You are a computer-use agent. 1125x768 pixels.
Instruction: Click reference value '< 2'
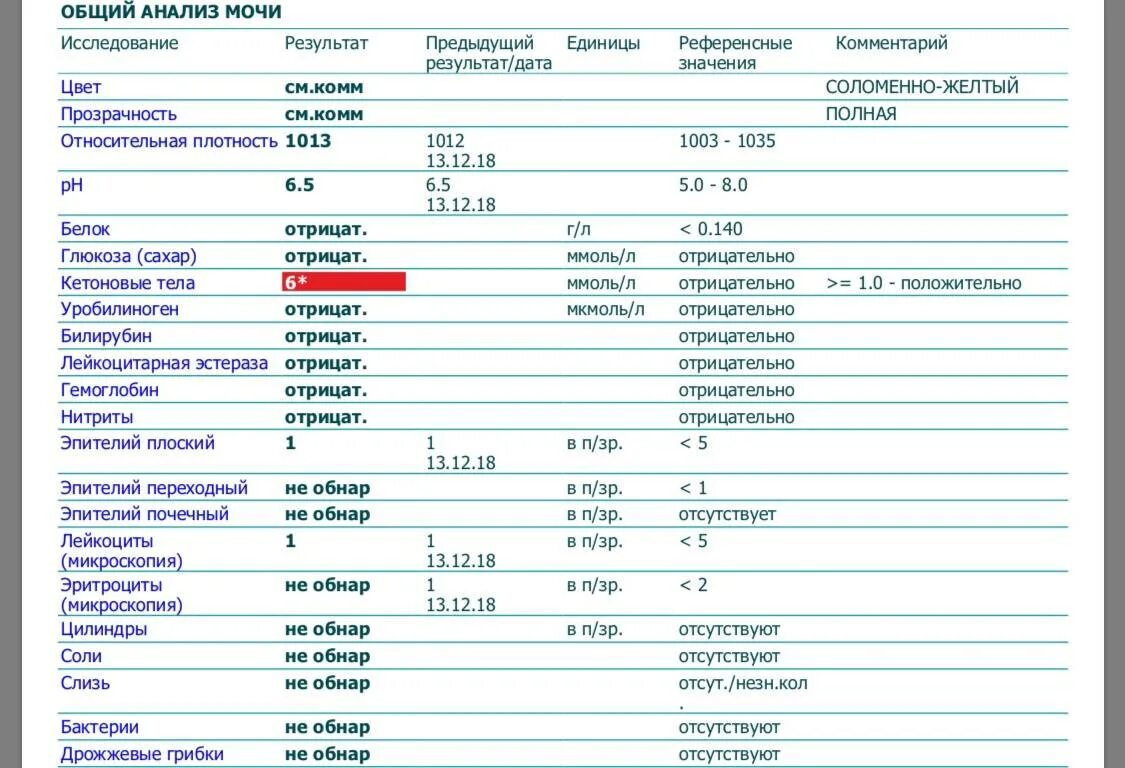[693, 585]
